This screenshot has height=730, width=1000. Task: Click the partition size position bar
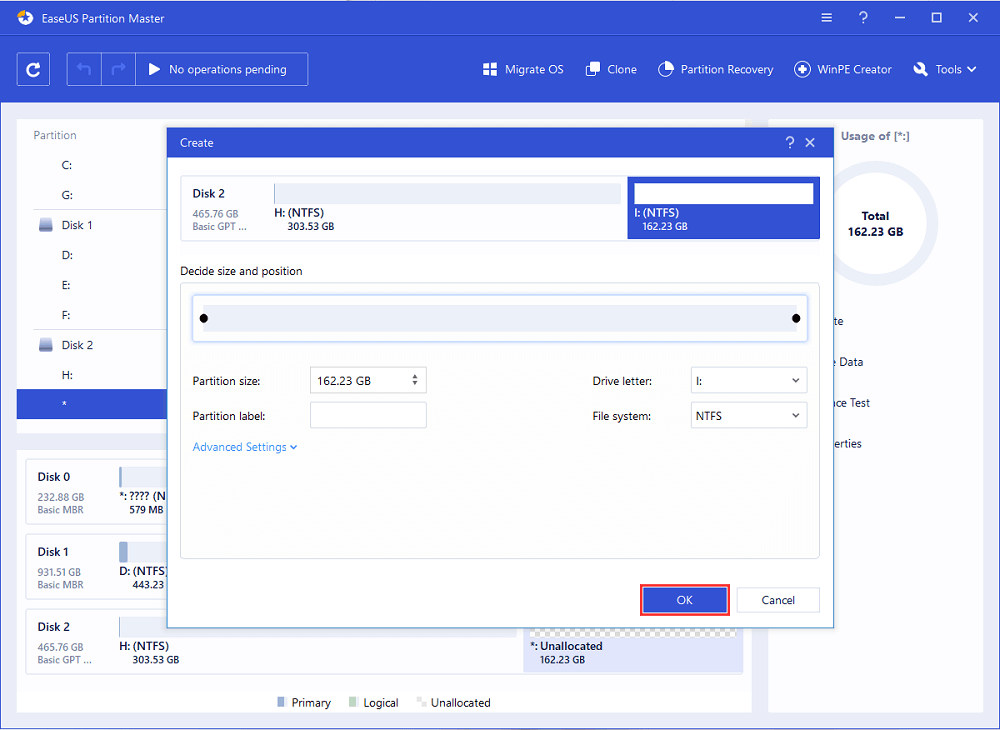[x=500, y=318]
